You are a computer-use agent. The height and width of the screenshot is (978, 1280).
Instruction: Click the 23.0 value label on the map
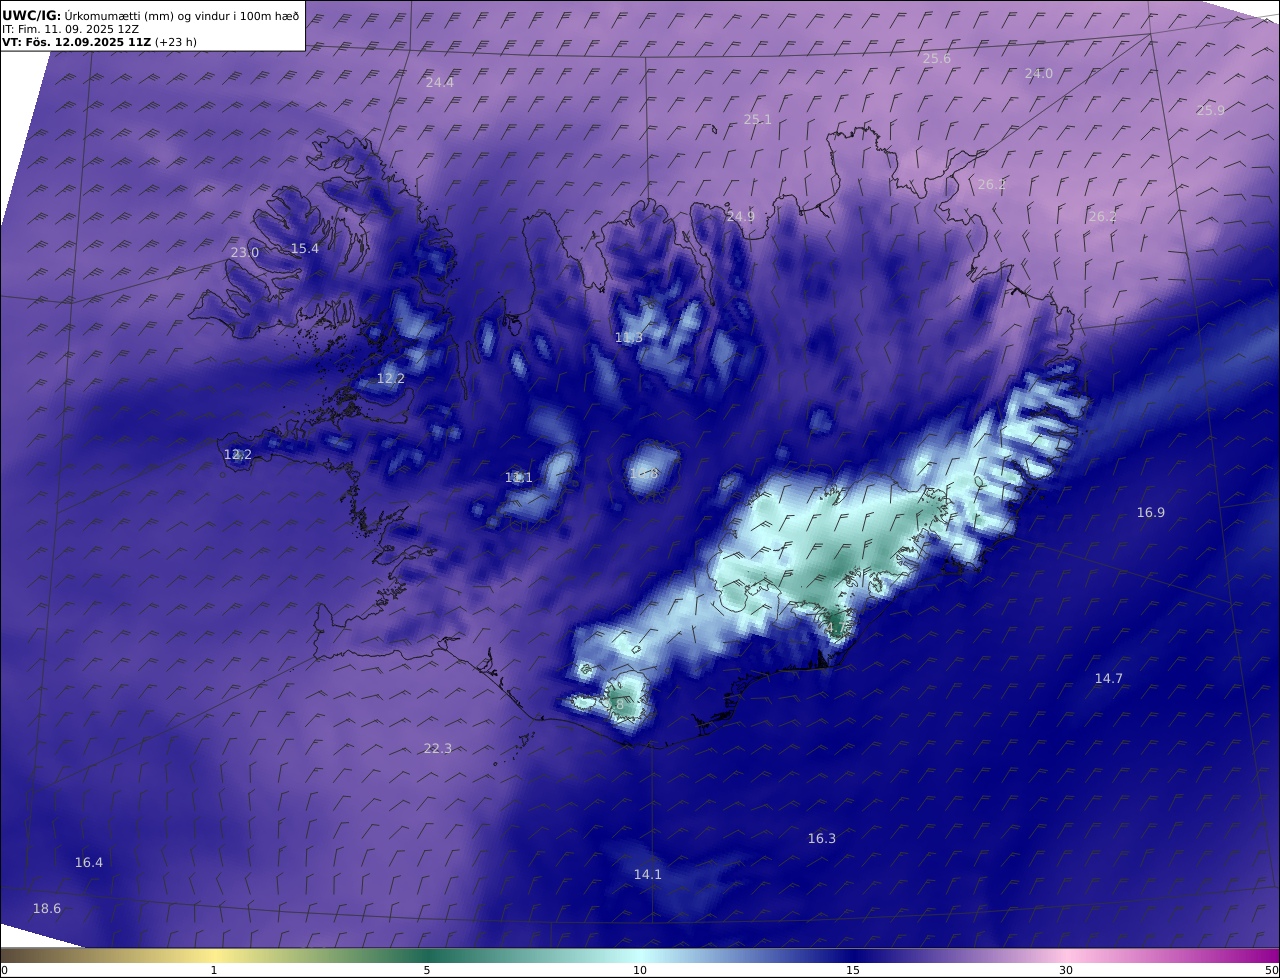(x=245, y=253)
